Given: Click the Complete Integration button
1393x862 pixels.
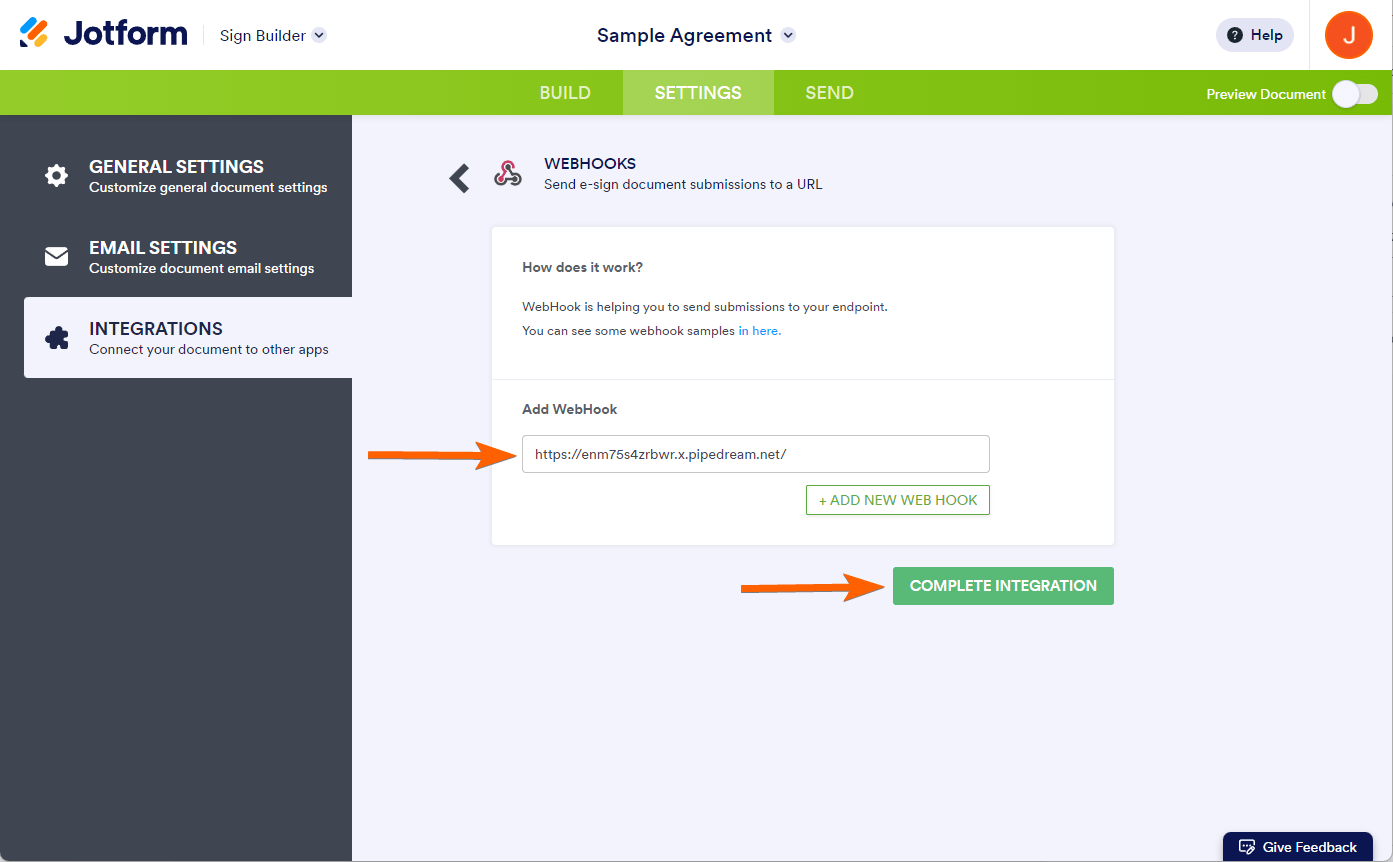Looking at the screenshot, I should point(1003,586).
